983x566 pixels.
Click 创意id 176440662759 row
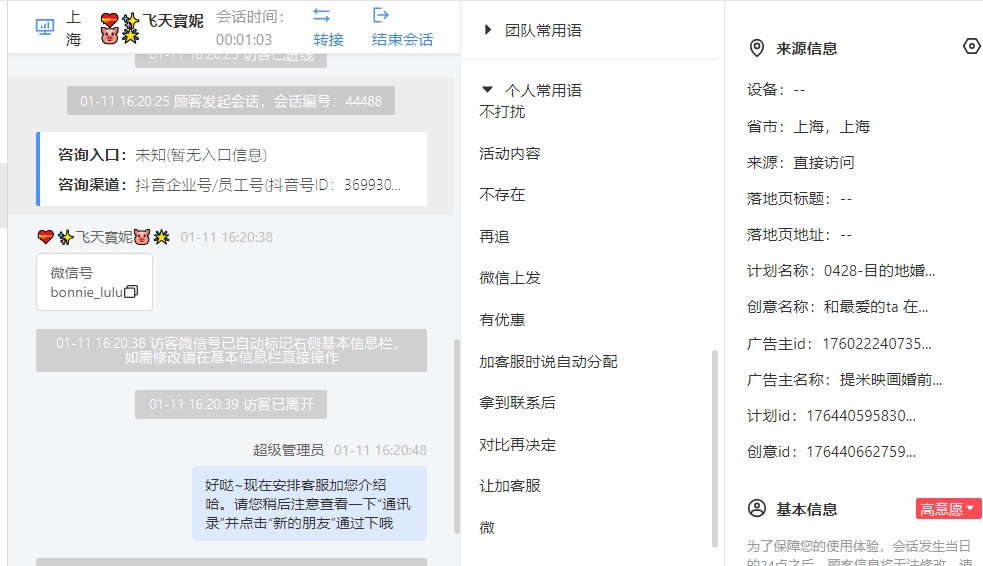coord(831,451)
